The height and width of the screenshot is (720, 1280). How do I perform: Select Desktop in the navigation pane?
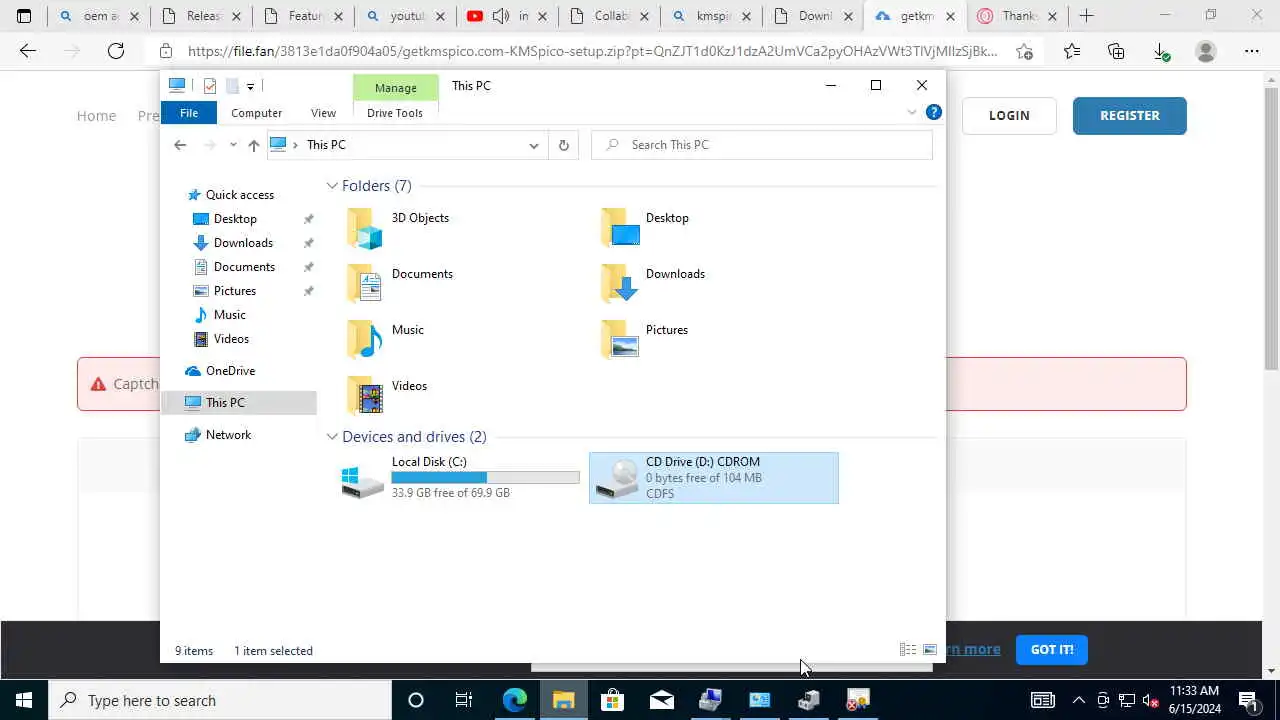[x=235, y=219]
